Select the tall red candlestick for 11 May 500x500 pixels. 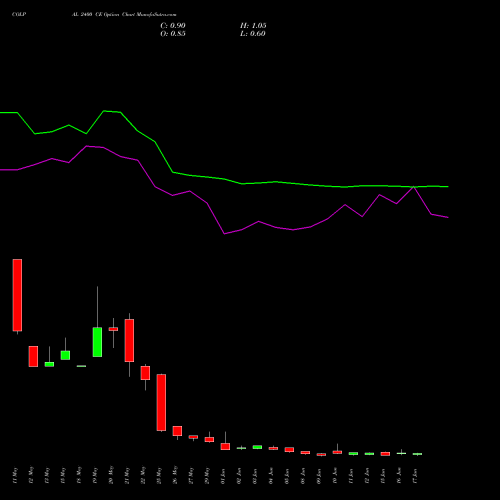(x=17, y=295)
